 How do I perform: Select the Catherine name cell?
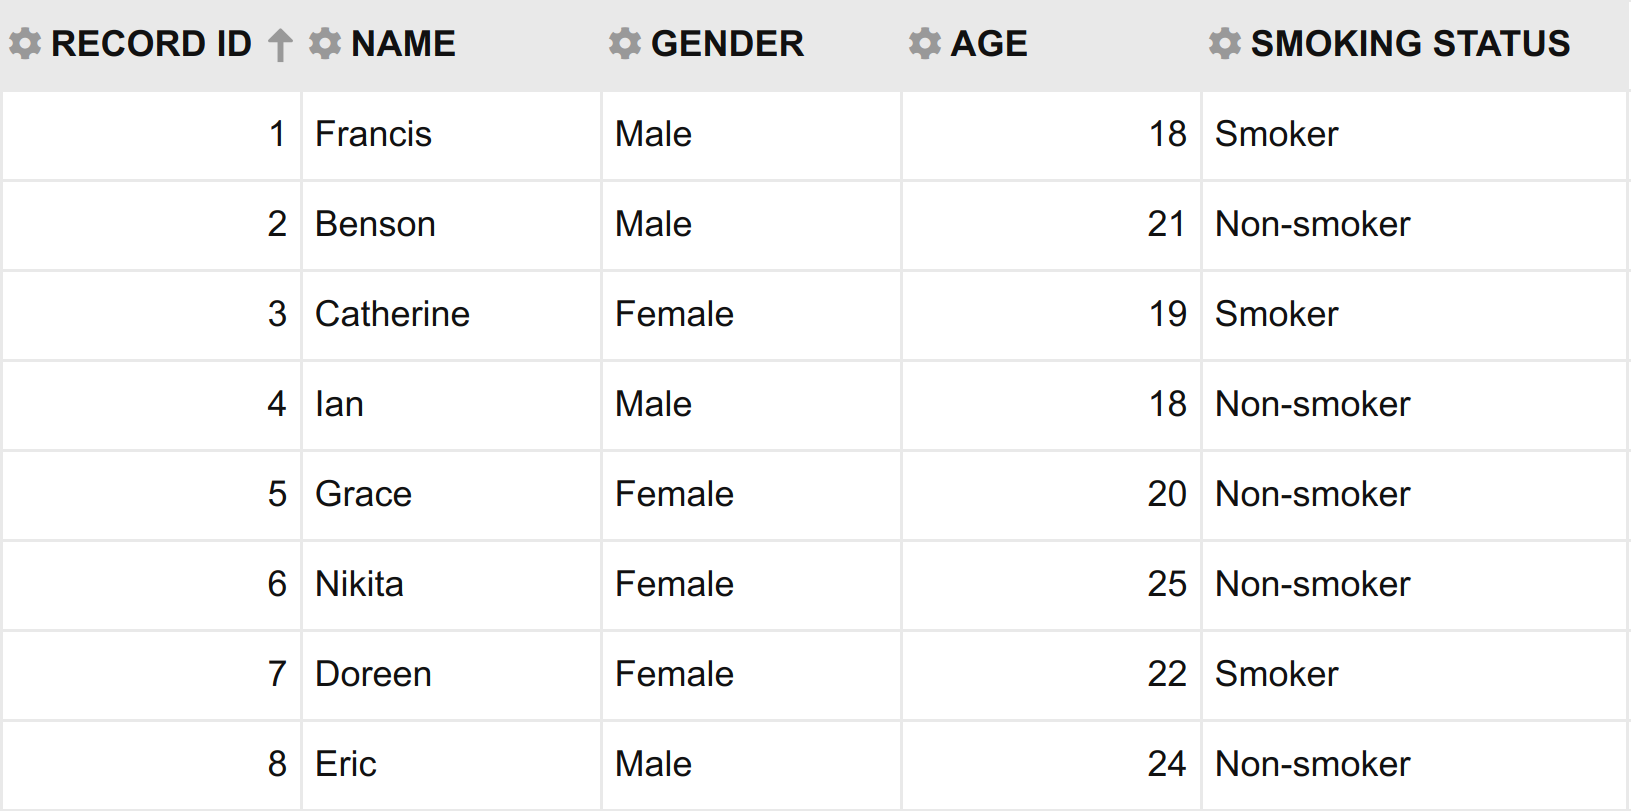pos(451,315)
